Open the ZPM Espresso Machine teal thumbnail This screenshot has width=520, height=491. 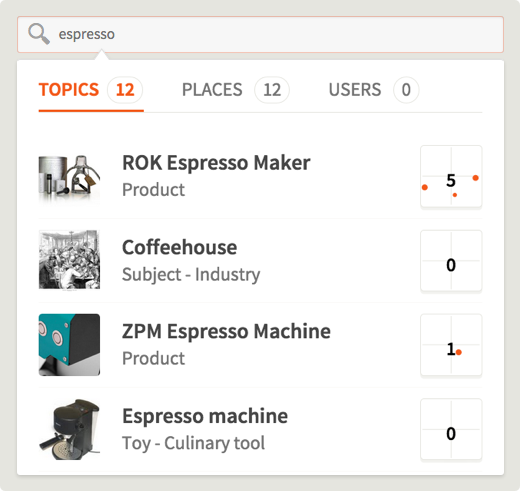(x=69, y=345)
